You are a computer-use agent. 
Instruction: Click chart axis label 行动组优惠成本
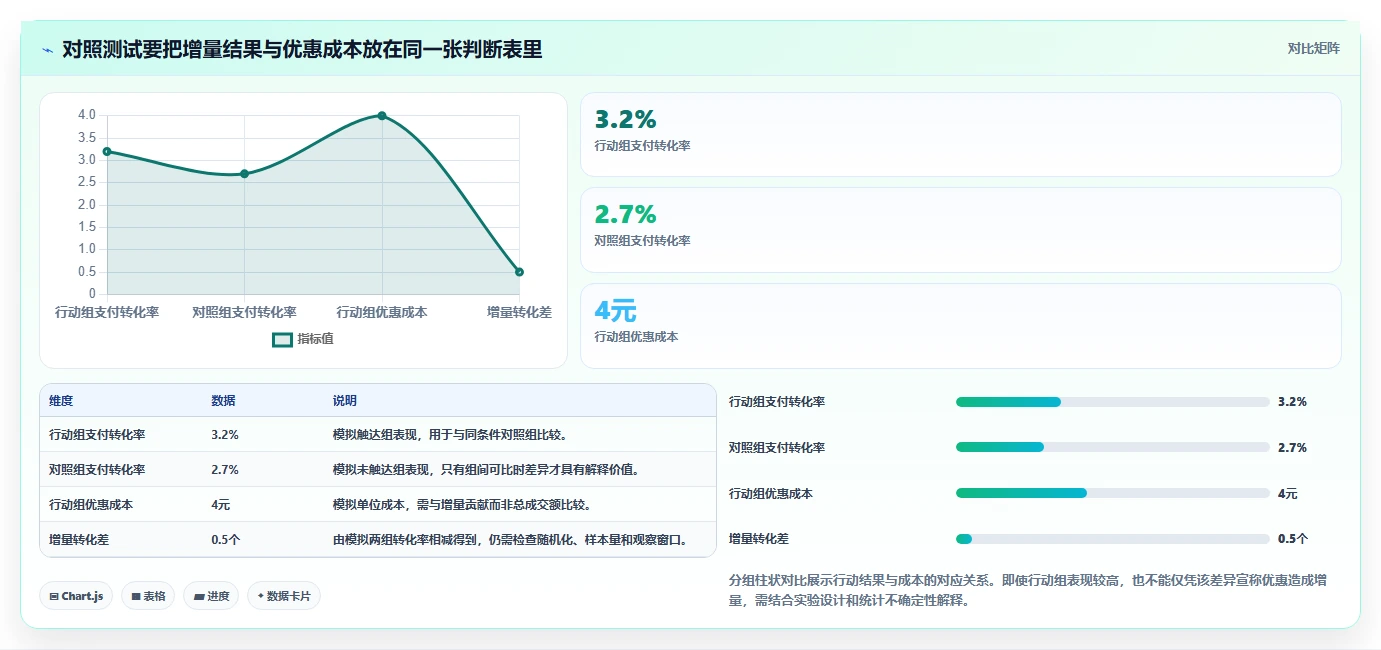pos(382,312)
